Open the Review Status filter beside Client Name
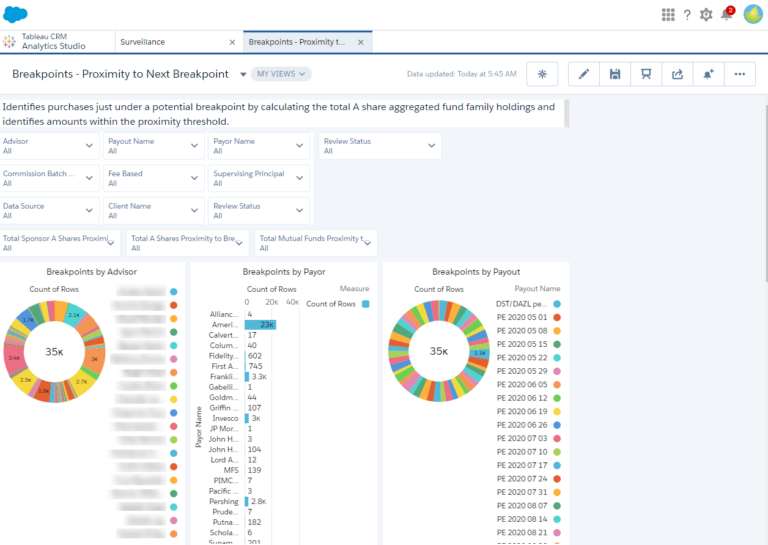Image resolution: width=768 pixels, height=545 pixels. [x=259, y=211]
